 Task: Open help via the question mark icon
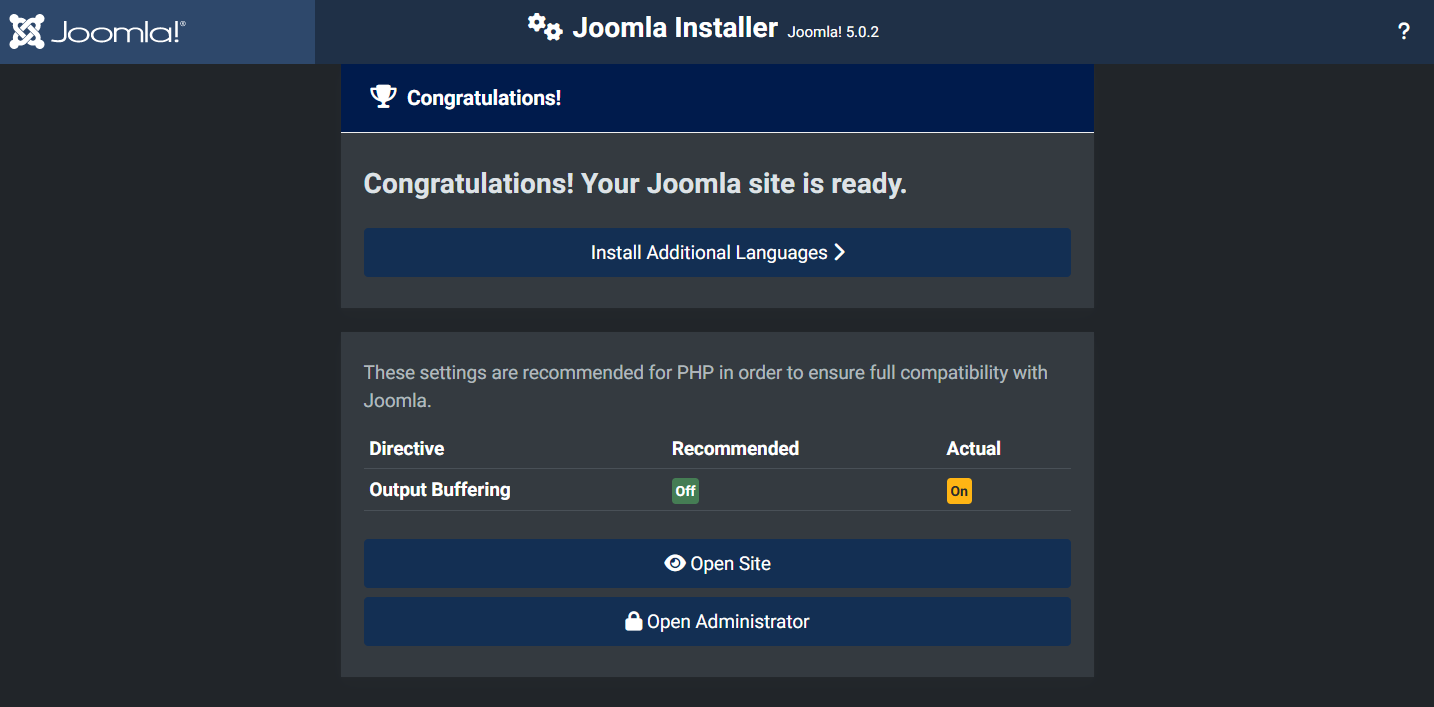(x=1403, y=32)
